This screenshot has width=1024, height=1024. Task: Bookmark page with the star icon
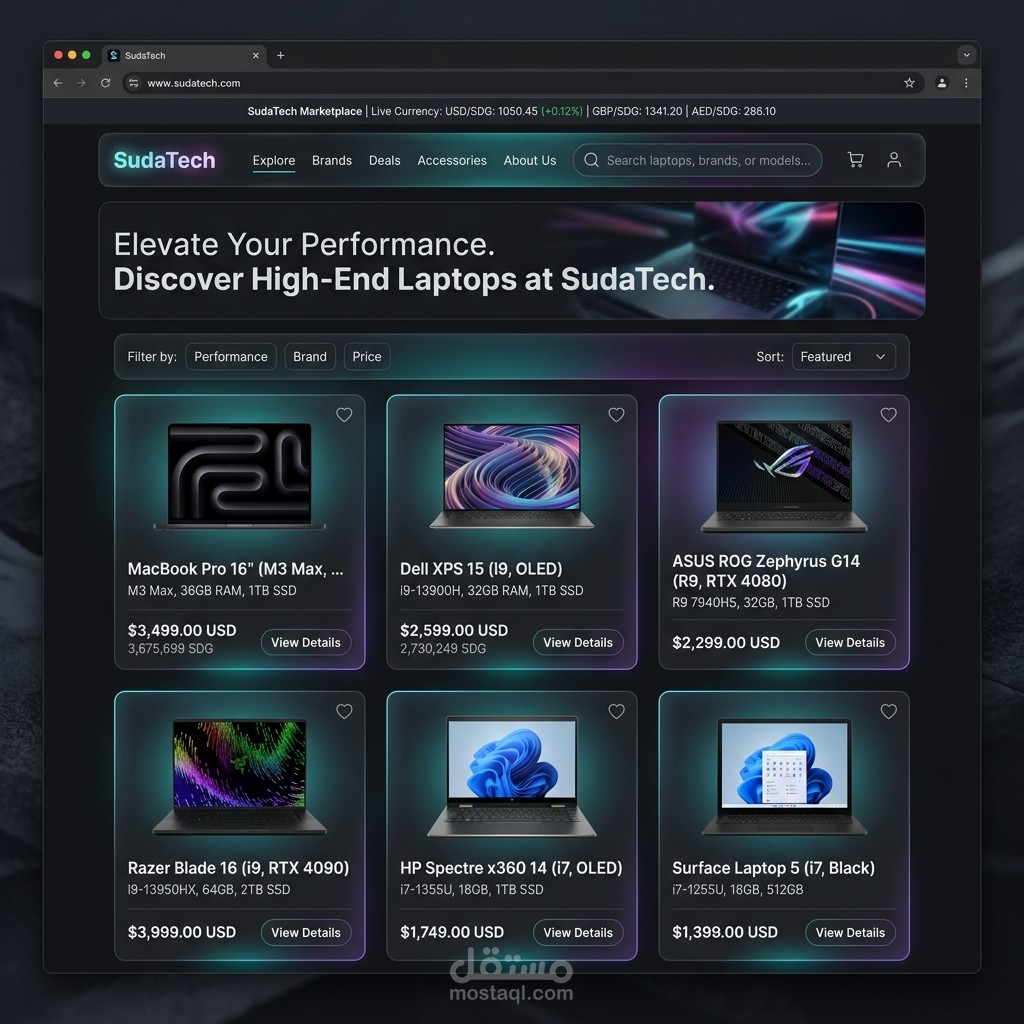909,83
